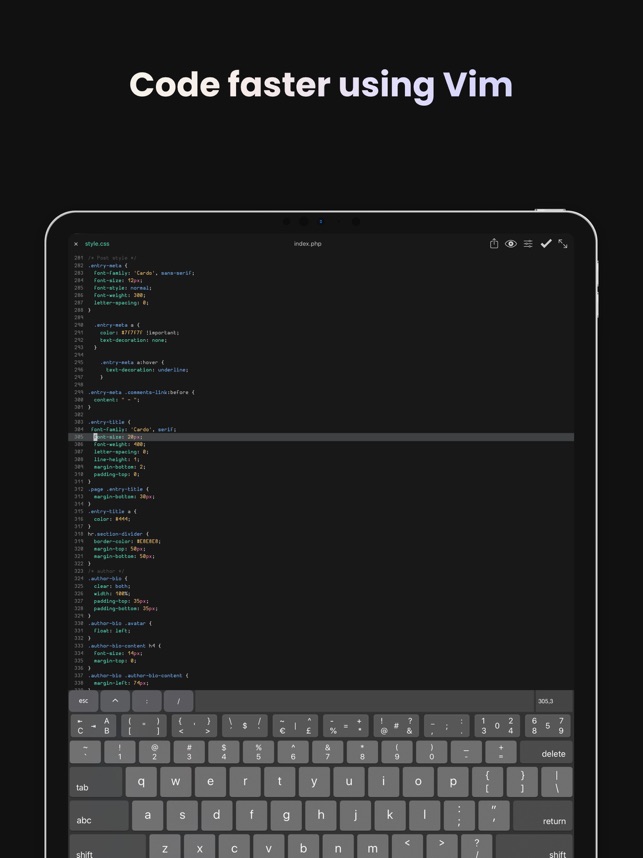Tap the t key
643x858 pixels.
pos(280,781)
